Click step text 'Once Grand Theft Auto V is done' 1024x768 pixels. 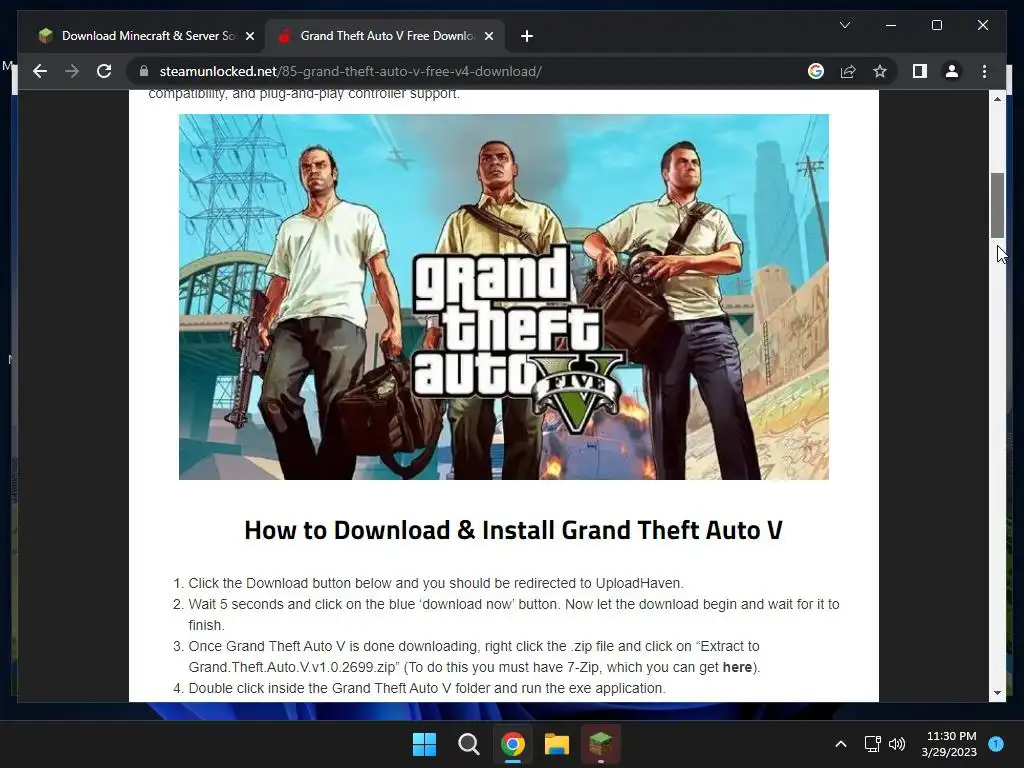coord(475,656)
